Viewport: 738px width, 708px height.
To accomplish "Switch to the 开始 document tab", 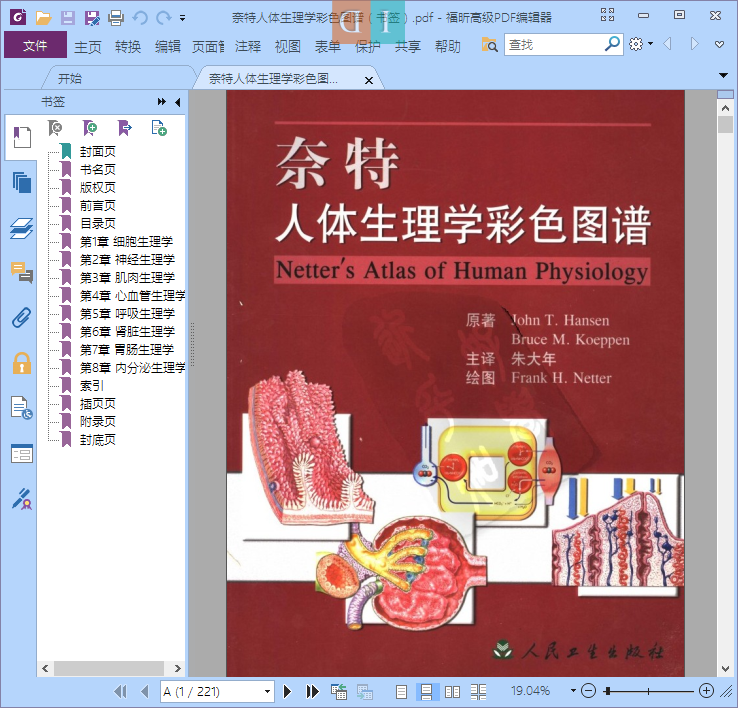I will (x=70, y=78).
